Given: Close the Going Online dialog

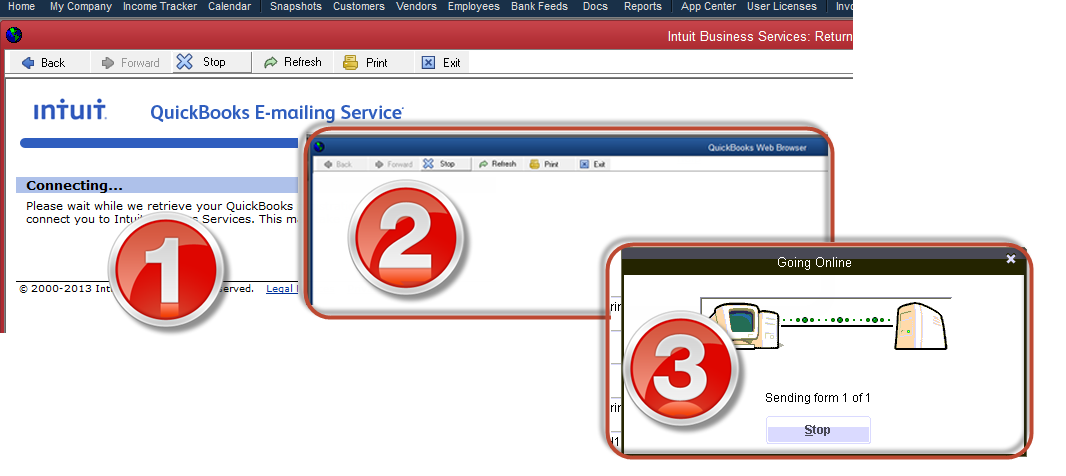Looking at the screenshot, I should click(x=1011, y=258).
